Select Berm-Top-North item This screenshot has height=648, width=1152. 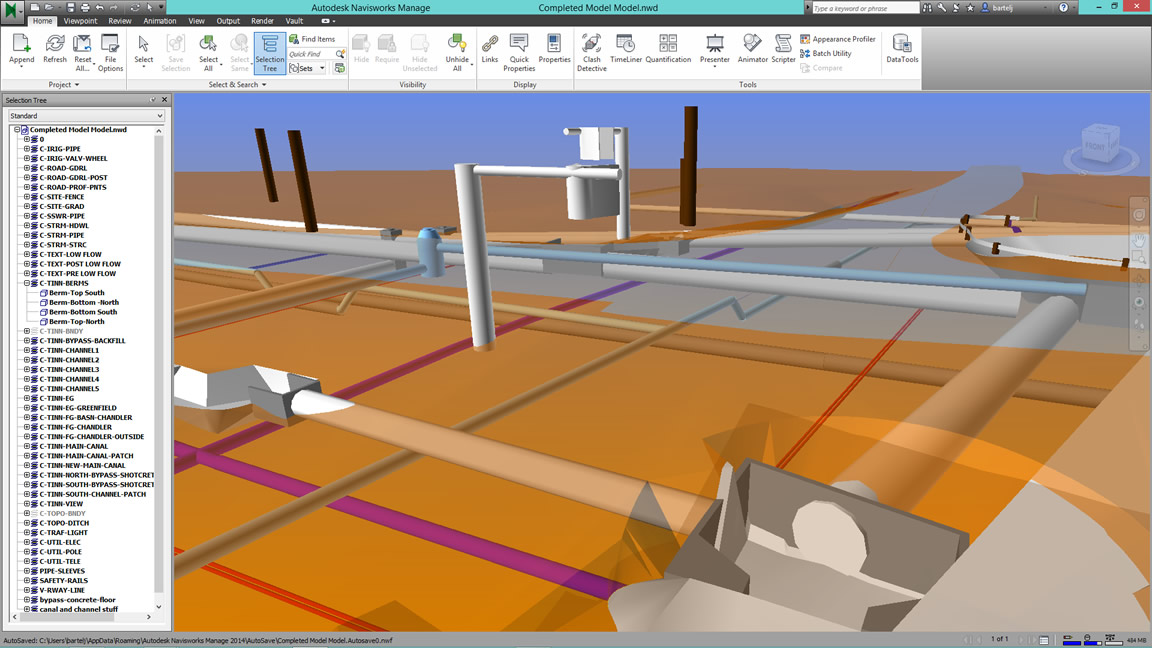point(76,321)
